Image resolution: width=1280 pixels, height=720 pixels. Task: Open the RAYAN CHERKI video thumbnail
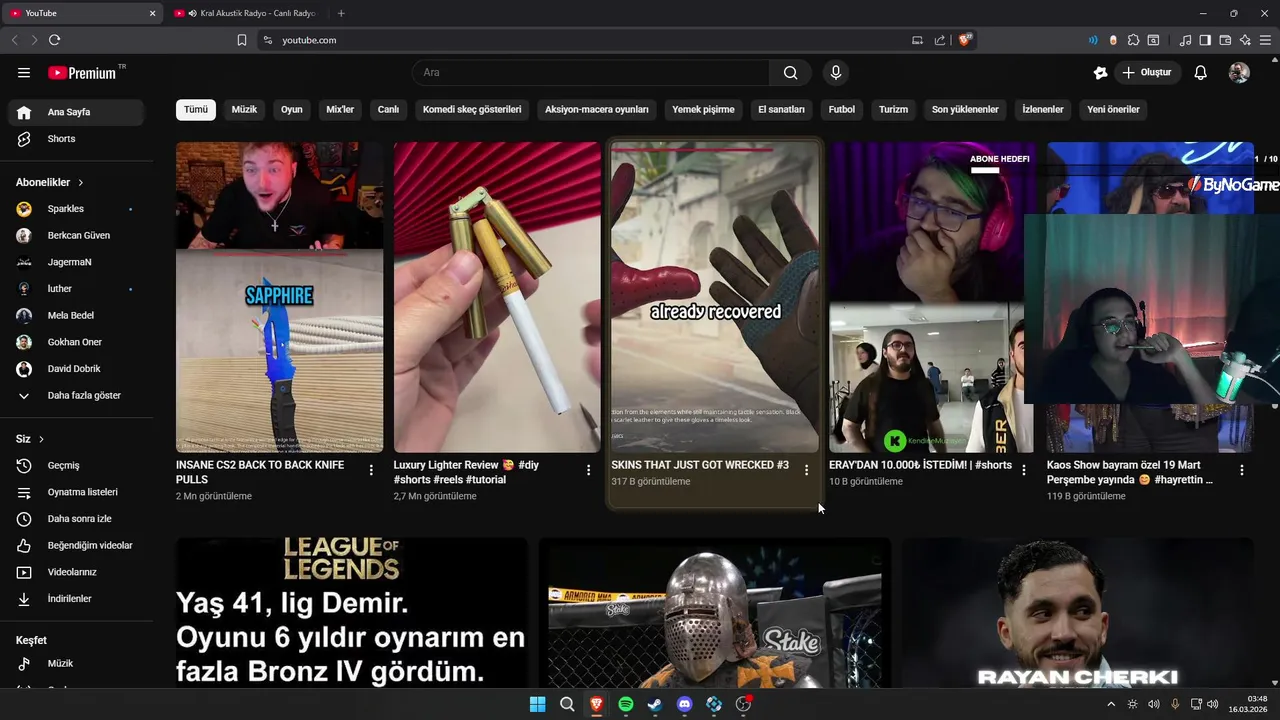point(1077,613)
